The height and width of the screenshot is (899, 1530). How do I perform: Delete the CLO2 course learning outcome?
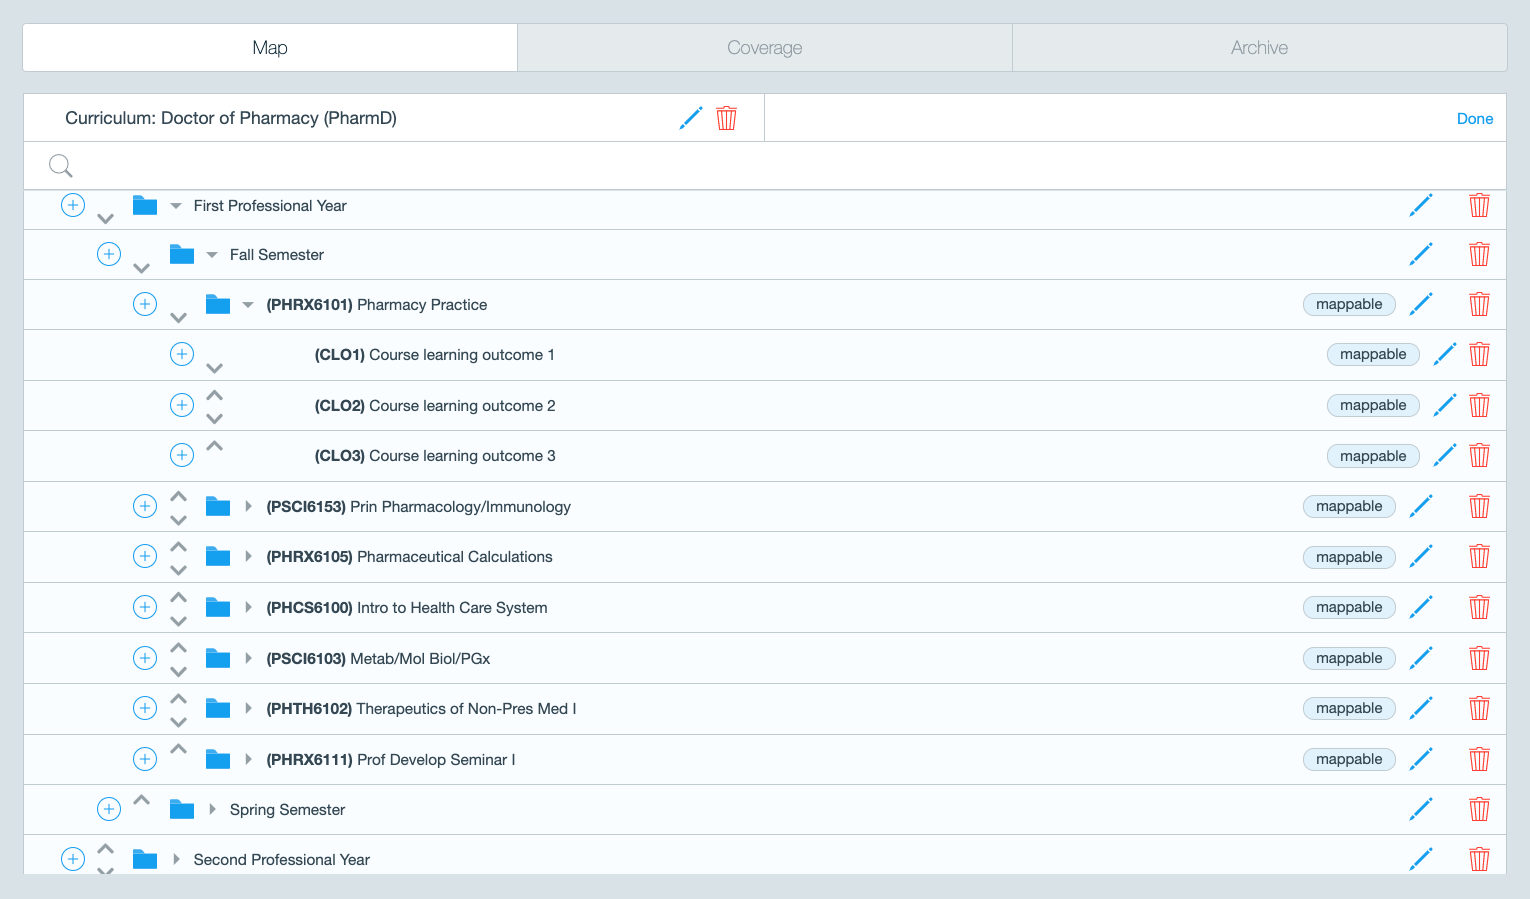(1480, 405)
